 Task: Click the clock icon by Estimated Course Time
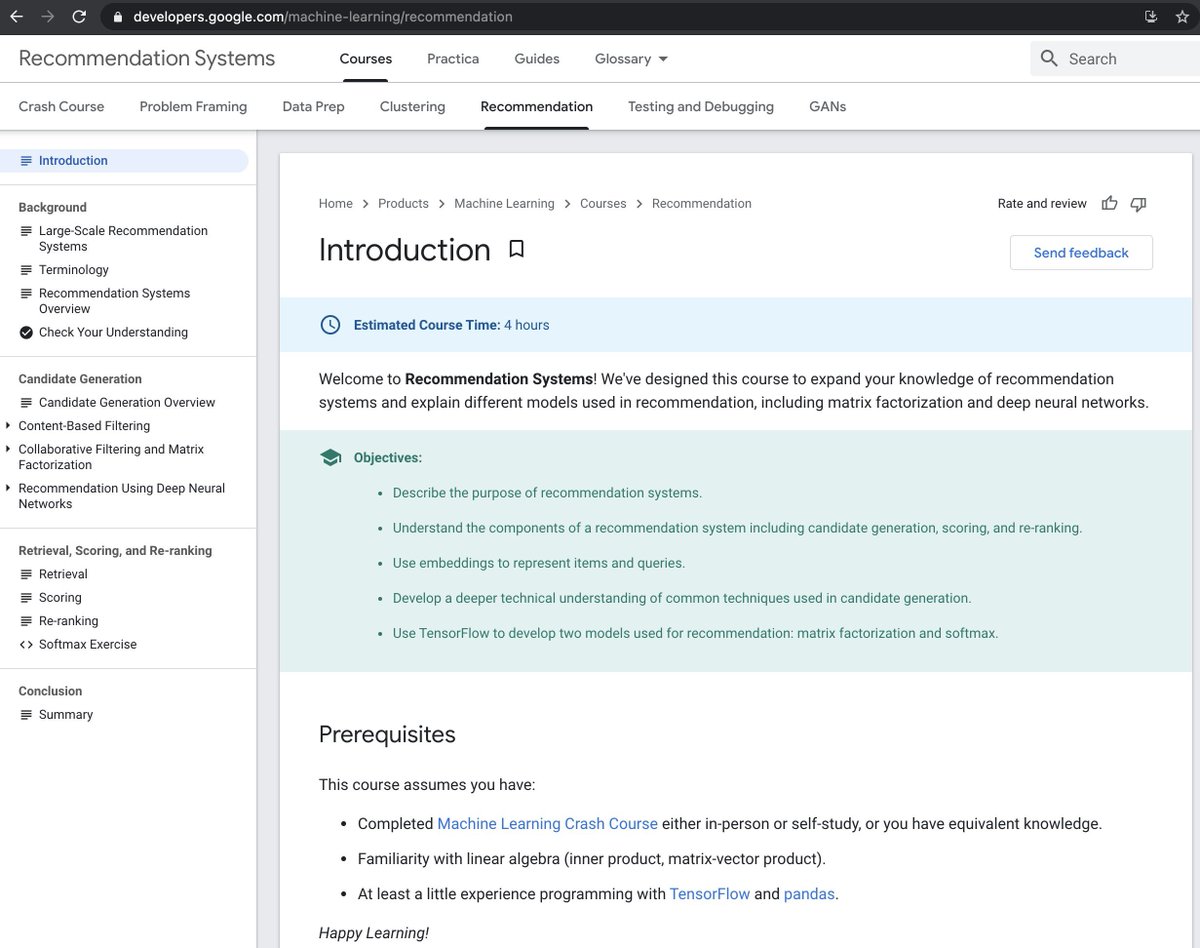click(329, 325)
